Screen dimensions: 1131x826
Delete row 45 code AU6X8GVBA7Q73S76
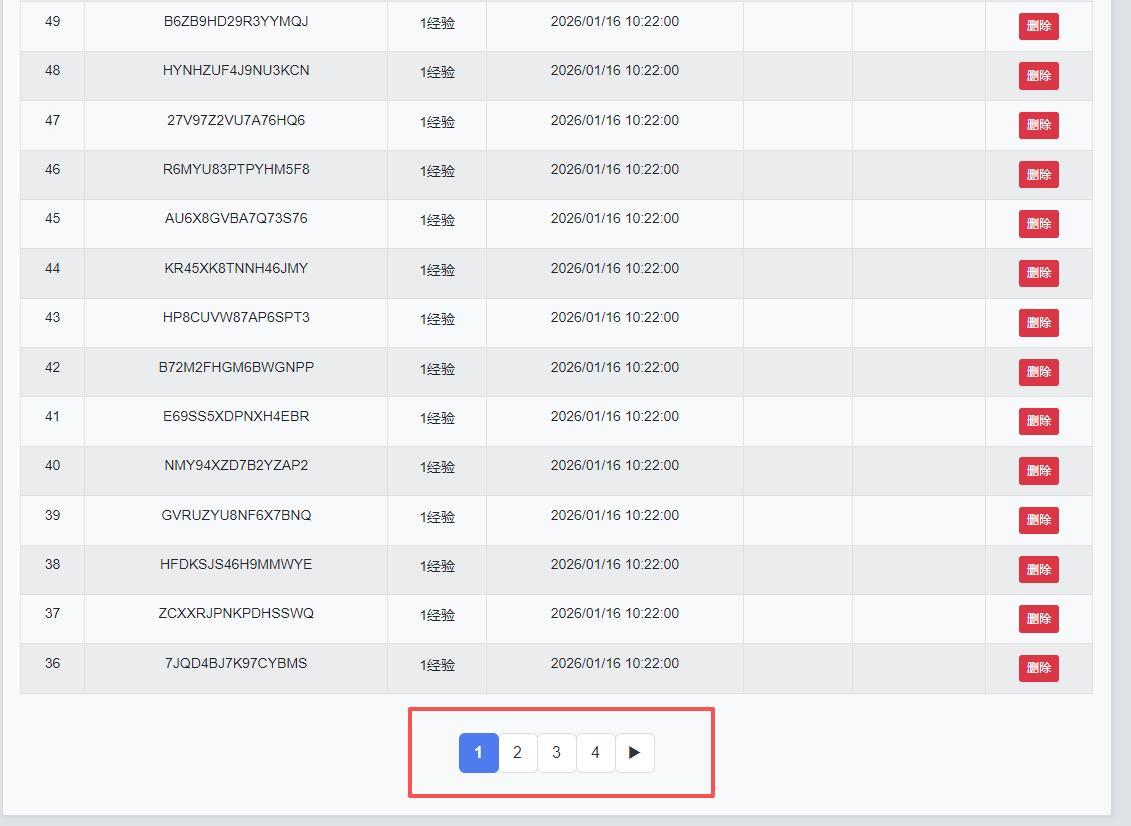[1038, 224]
